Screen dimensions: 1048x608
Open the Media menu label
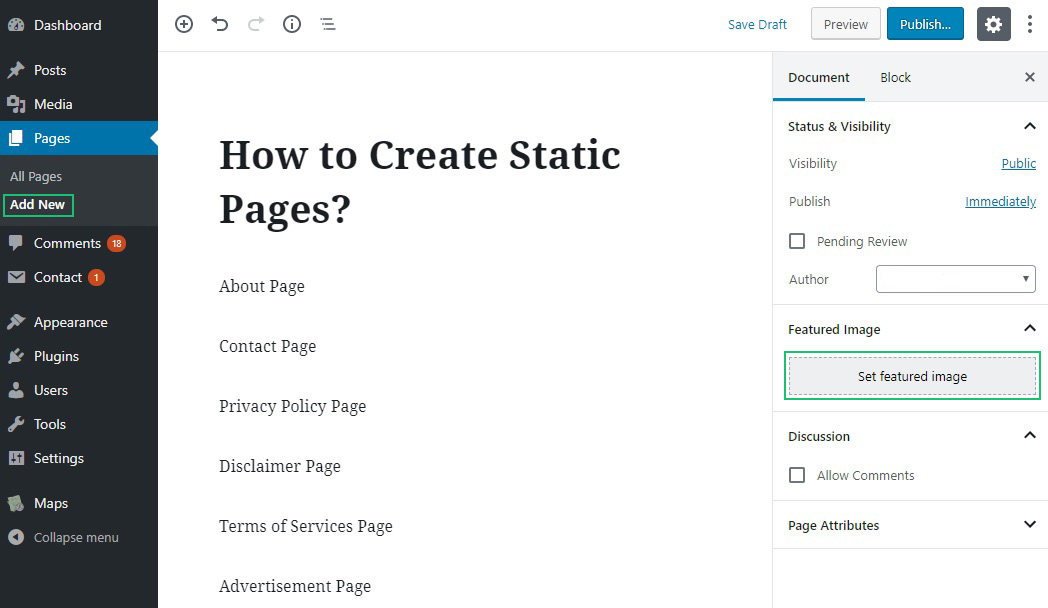tap(53, 104)
